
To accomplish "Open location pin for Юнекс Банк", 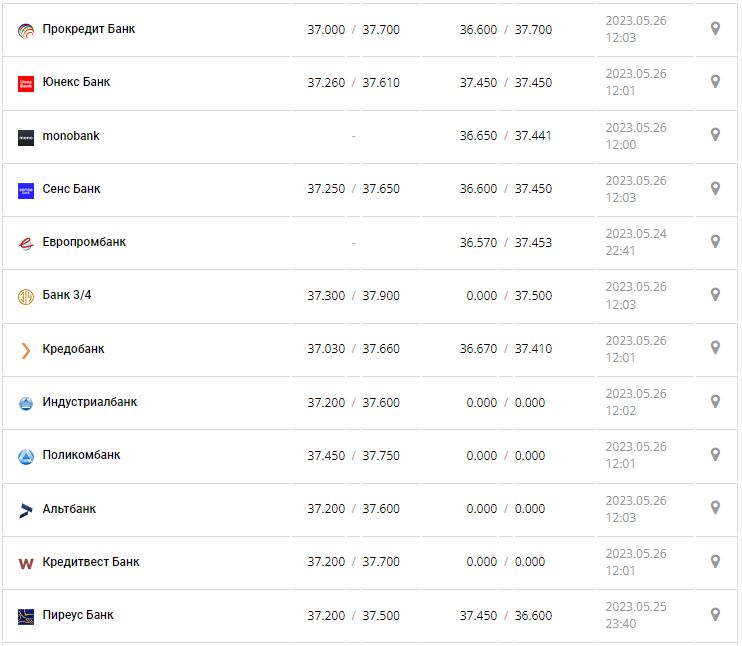I will click(x=715, y=82).
